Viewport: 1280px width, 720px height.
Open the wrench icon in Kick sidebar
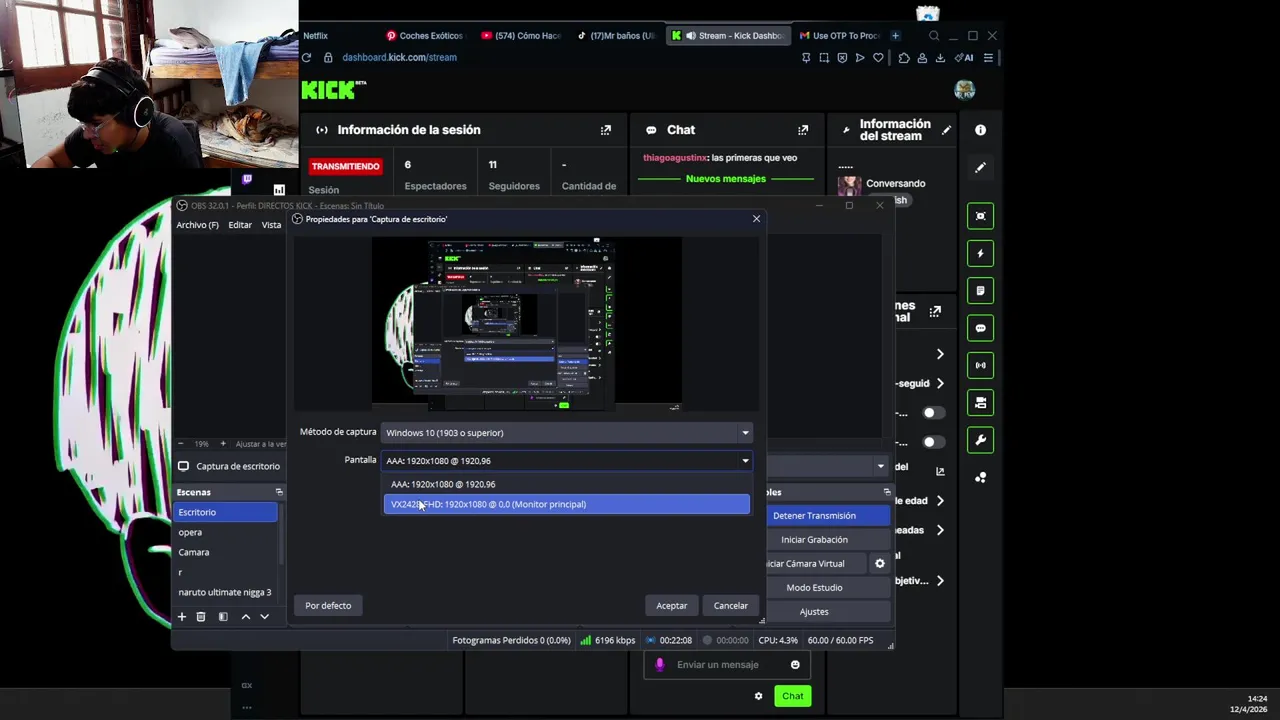(980, 440)
